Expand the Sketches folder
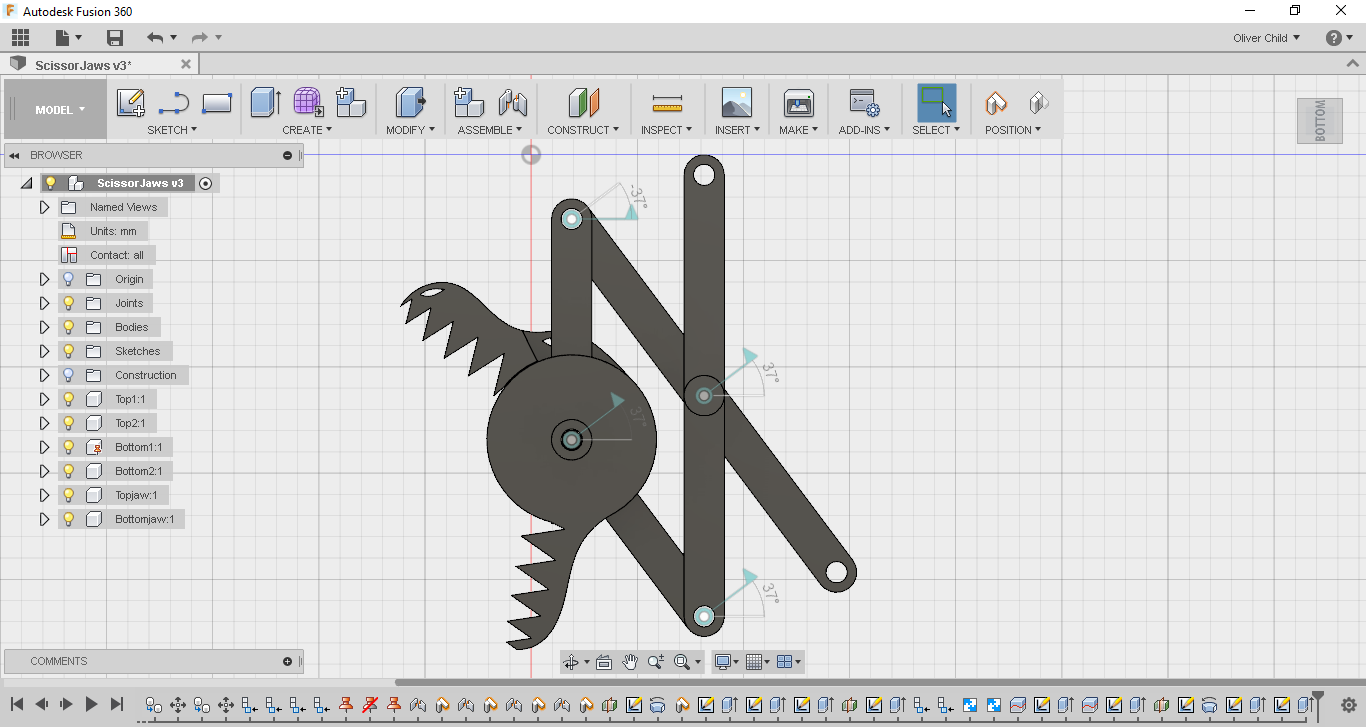 (x=43, y=351)
